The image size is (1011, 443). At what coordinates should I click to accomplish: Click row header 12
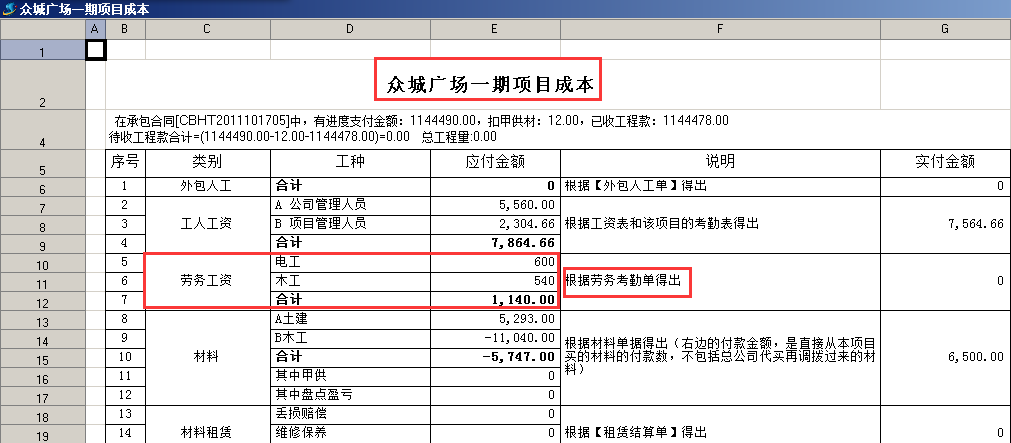pos(43,300)
